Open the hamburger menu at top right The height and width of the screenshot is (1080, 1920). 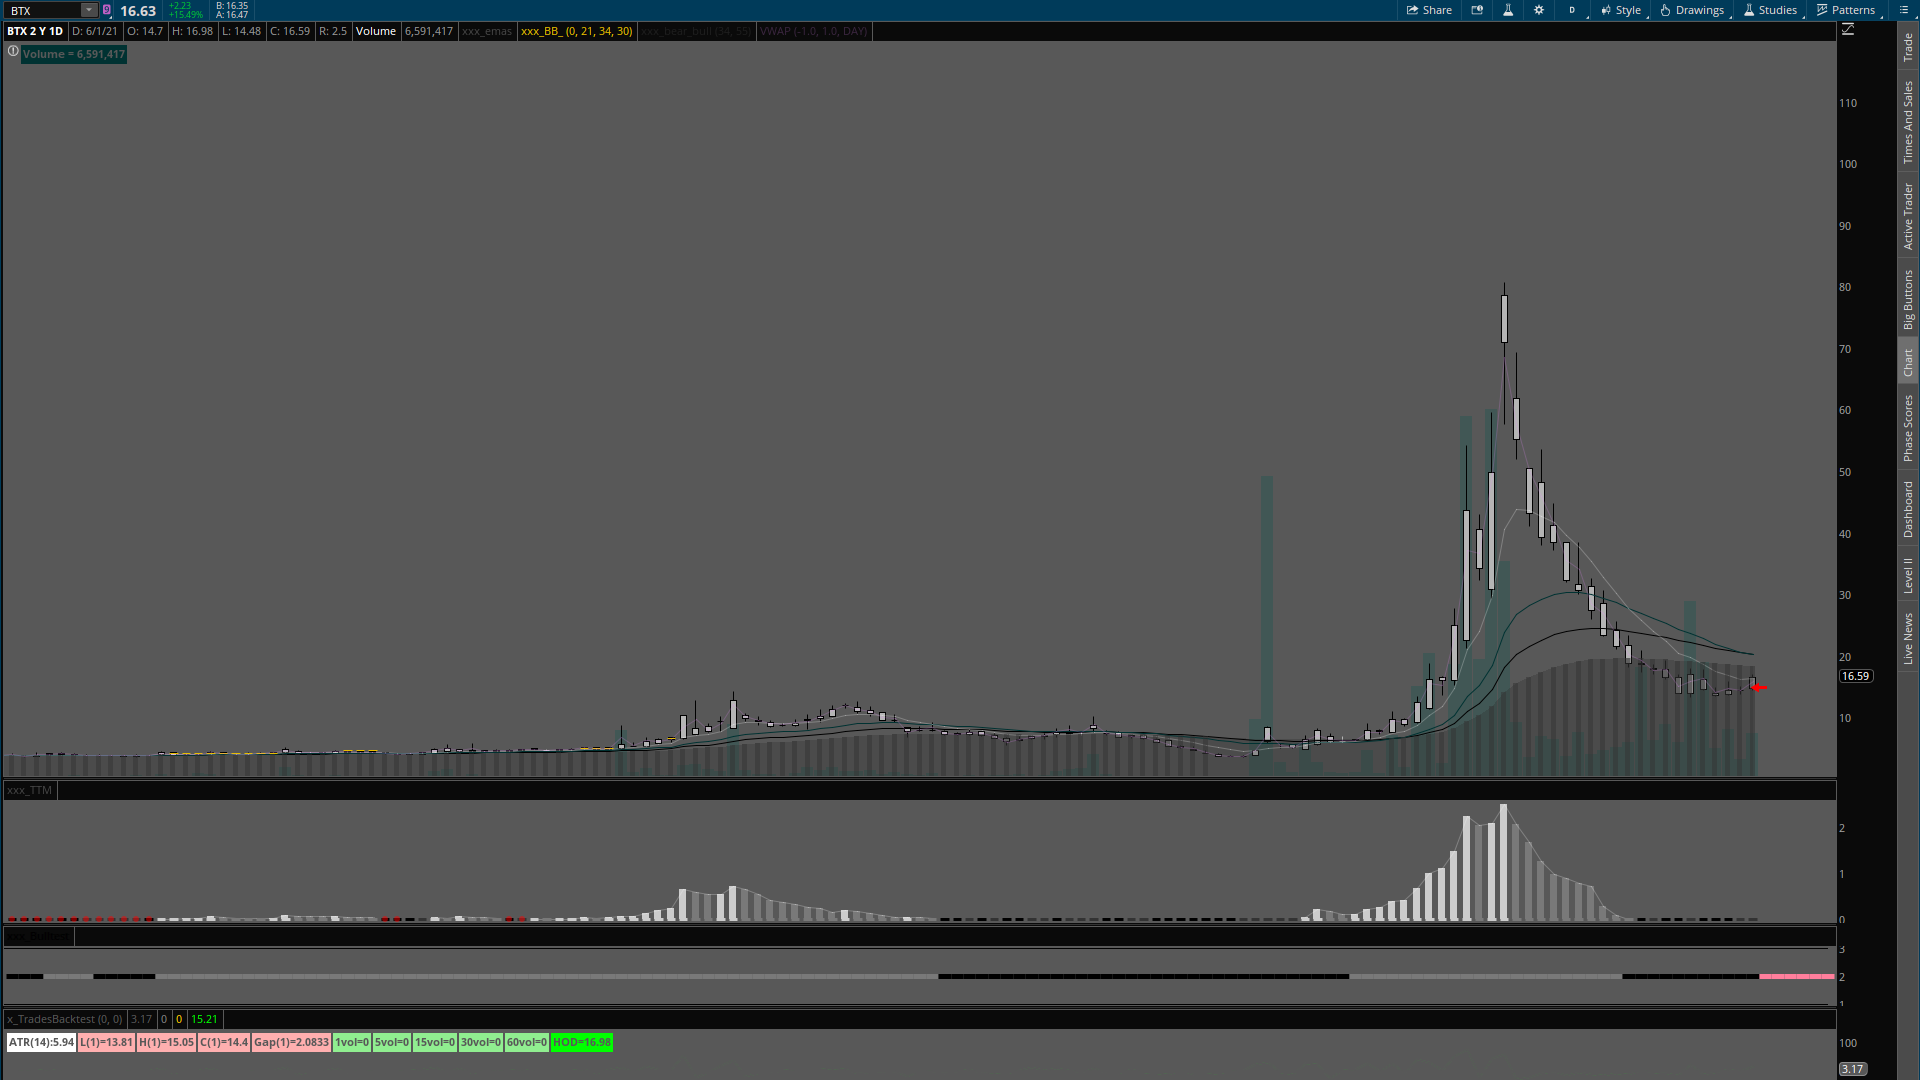(x=1903, y=10)
